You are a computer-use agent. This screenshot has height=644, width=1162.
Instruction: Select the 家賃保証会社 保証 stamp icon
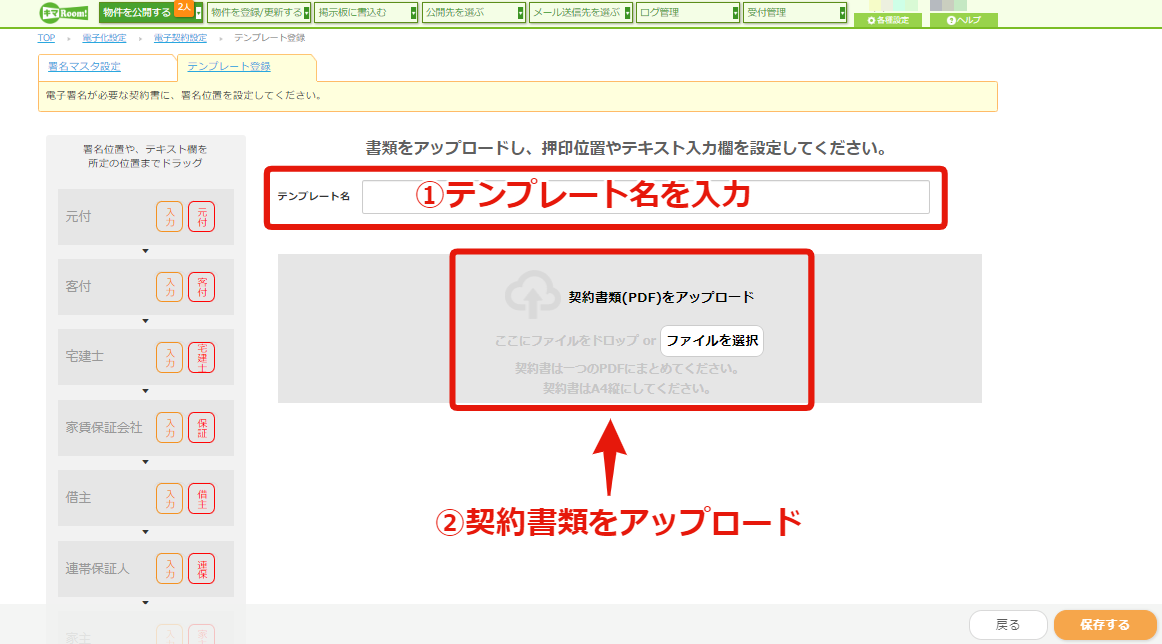coord(202,428)
